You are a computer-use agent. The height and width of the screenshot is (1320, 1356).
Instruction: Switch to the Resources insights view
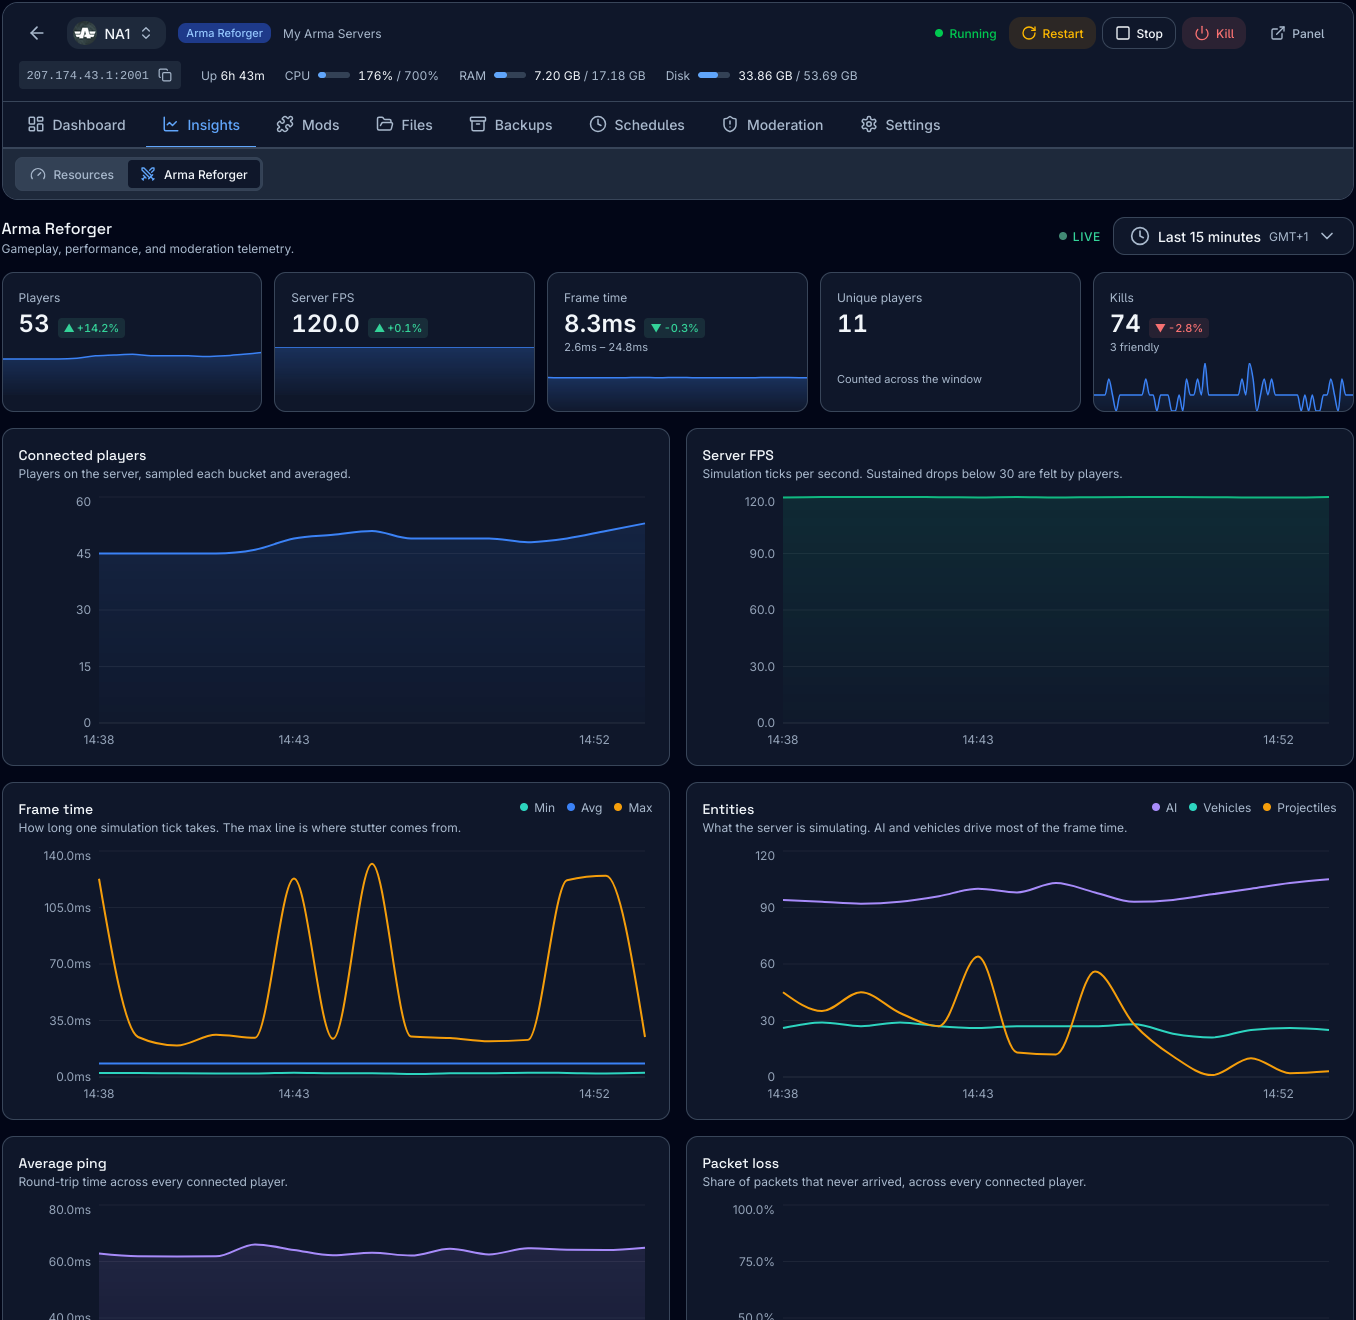[72, 174]
